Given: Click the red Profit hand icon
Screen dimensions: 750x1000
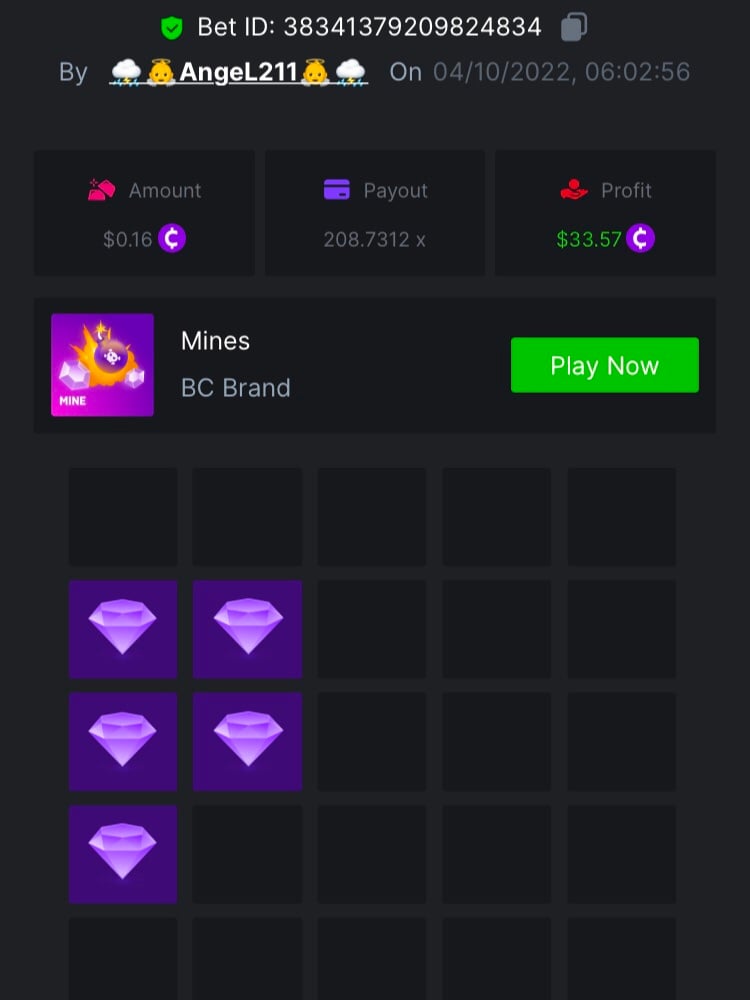Looking at the screenshot, I should pos(573,189).
